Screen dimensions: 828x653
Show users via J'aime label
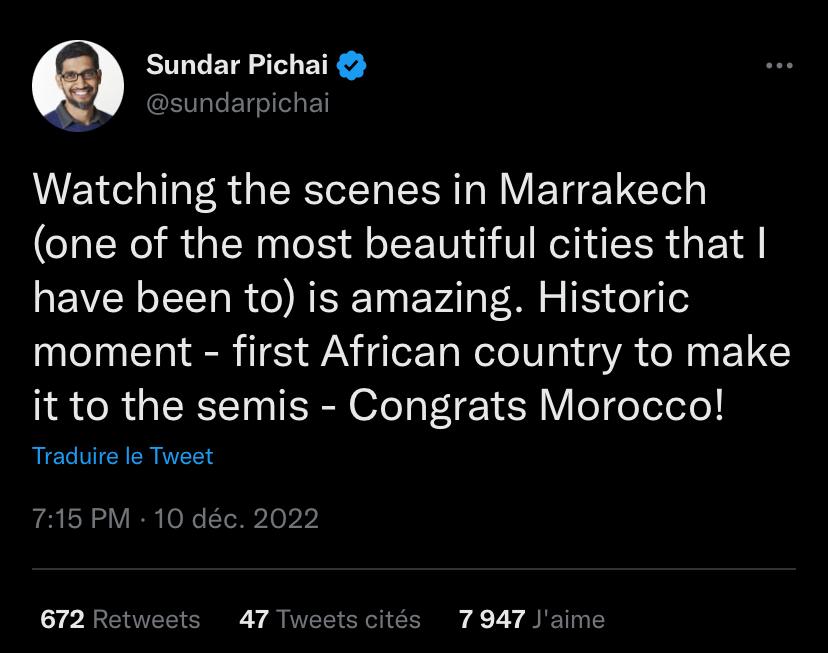(x=568, y=619)
